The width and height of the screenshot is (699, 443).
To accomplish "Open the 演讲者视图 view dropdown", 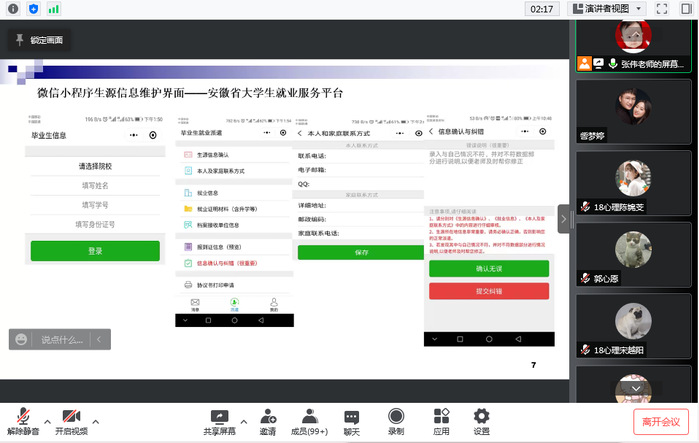I will 607,9.
